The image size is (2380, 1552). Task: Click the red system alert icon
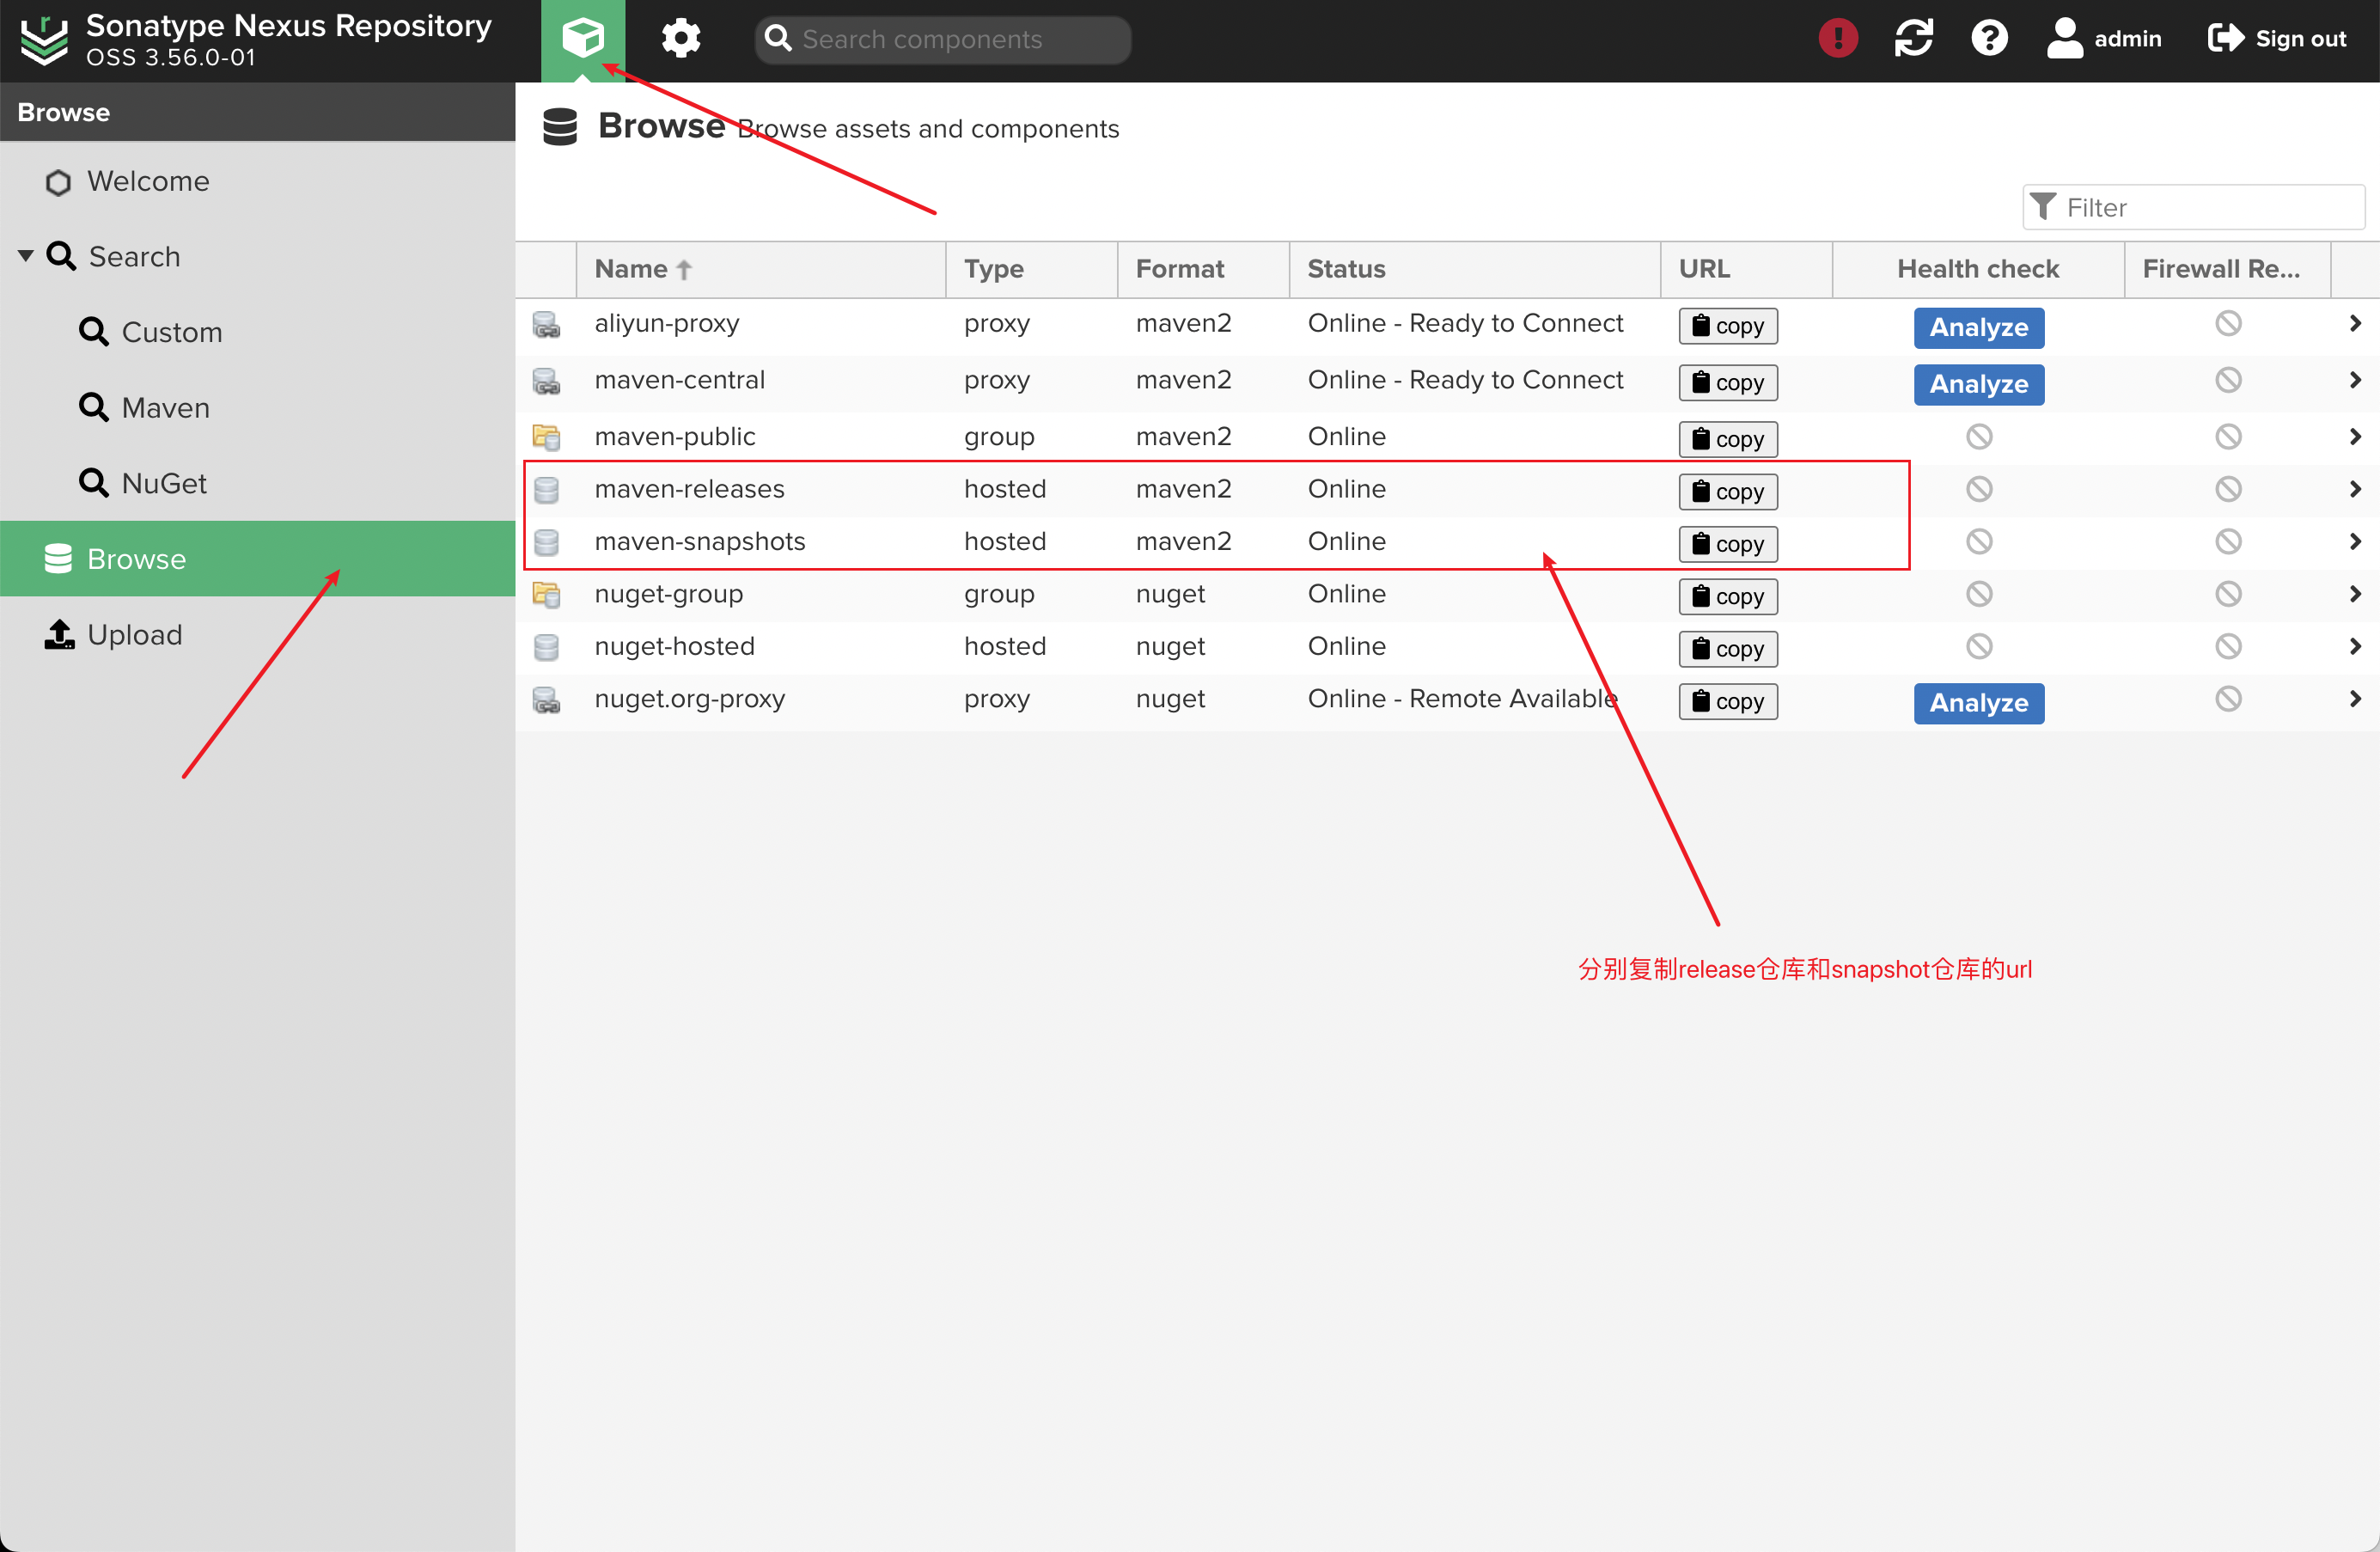pos(1838,39)
